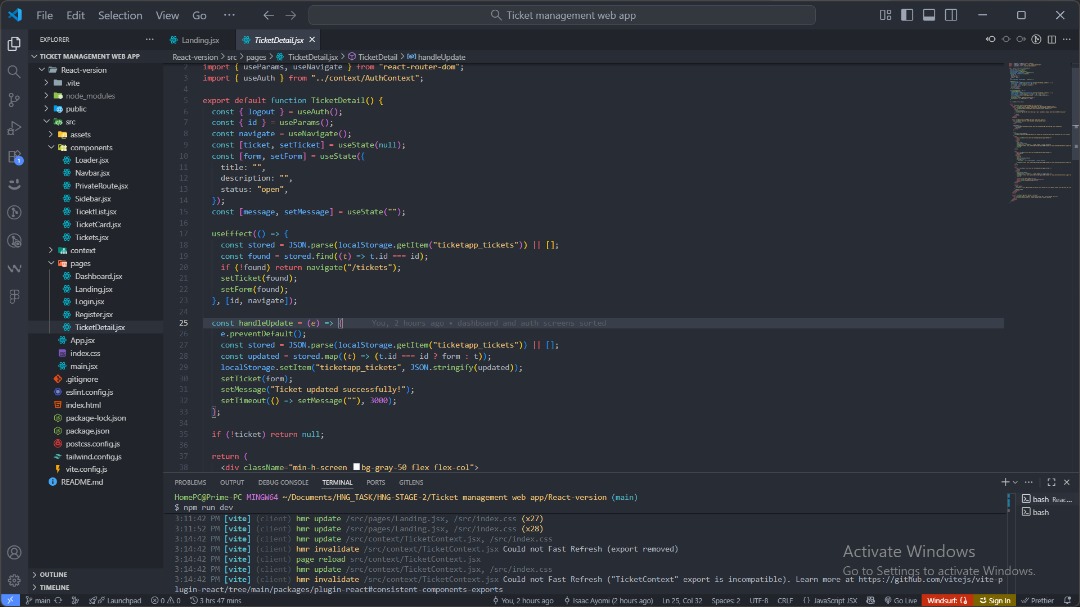Open new terminal profile dropdown arrow
Image resolution: width=1080 pixels, height=607 pixels.
coord(1015,482)
